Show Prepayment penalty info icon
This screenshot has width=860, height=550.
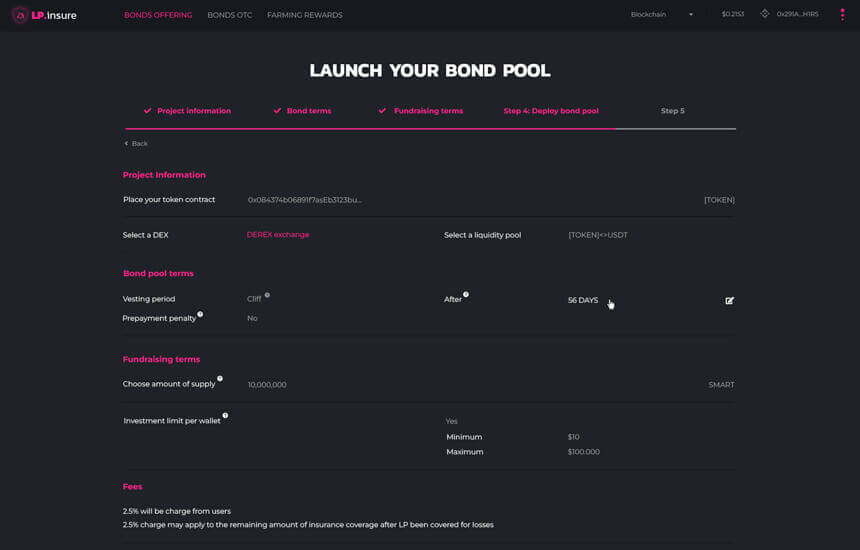pos(200,314)
